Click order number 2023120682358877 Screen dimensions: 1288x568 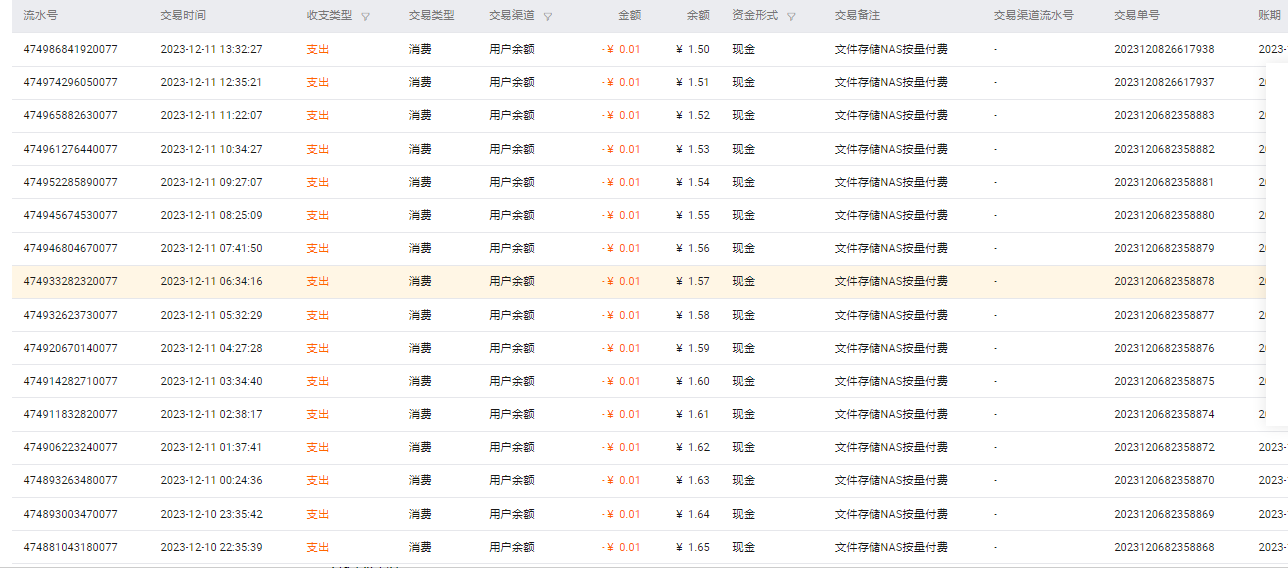tap(1164, 316)
